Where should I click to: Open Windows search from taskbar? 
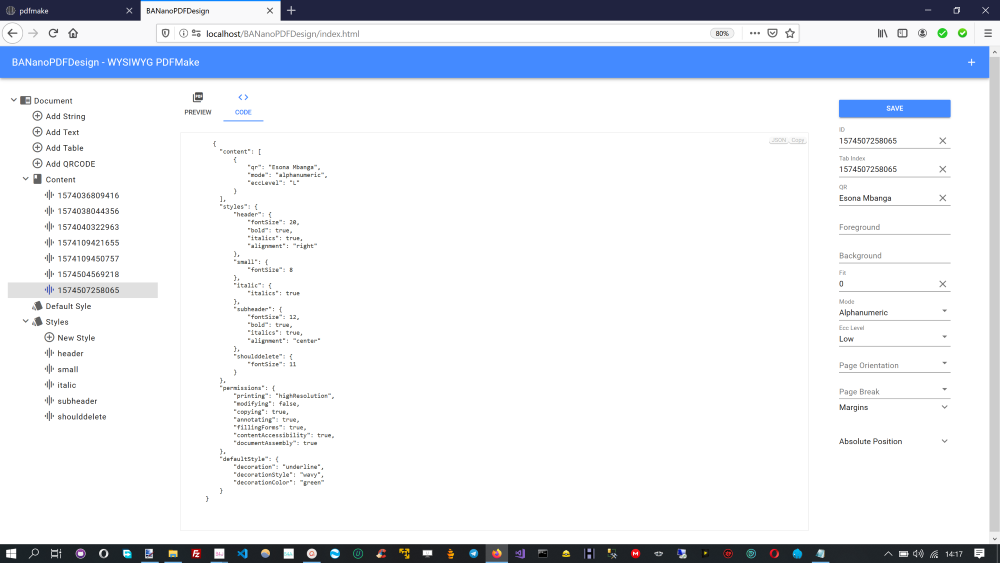tap(34, 553)
